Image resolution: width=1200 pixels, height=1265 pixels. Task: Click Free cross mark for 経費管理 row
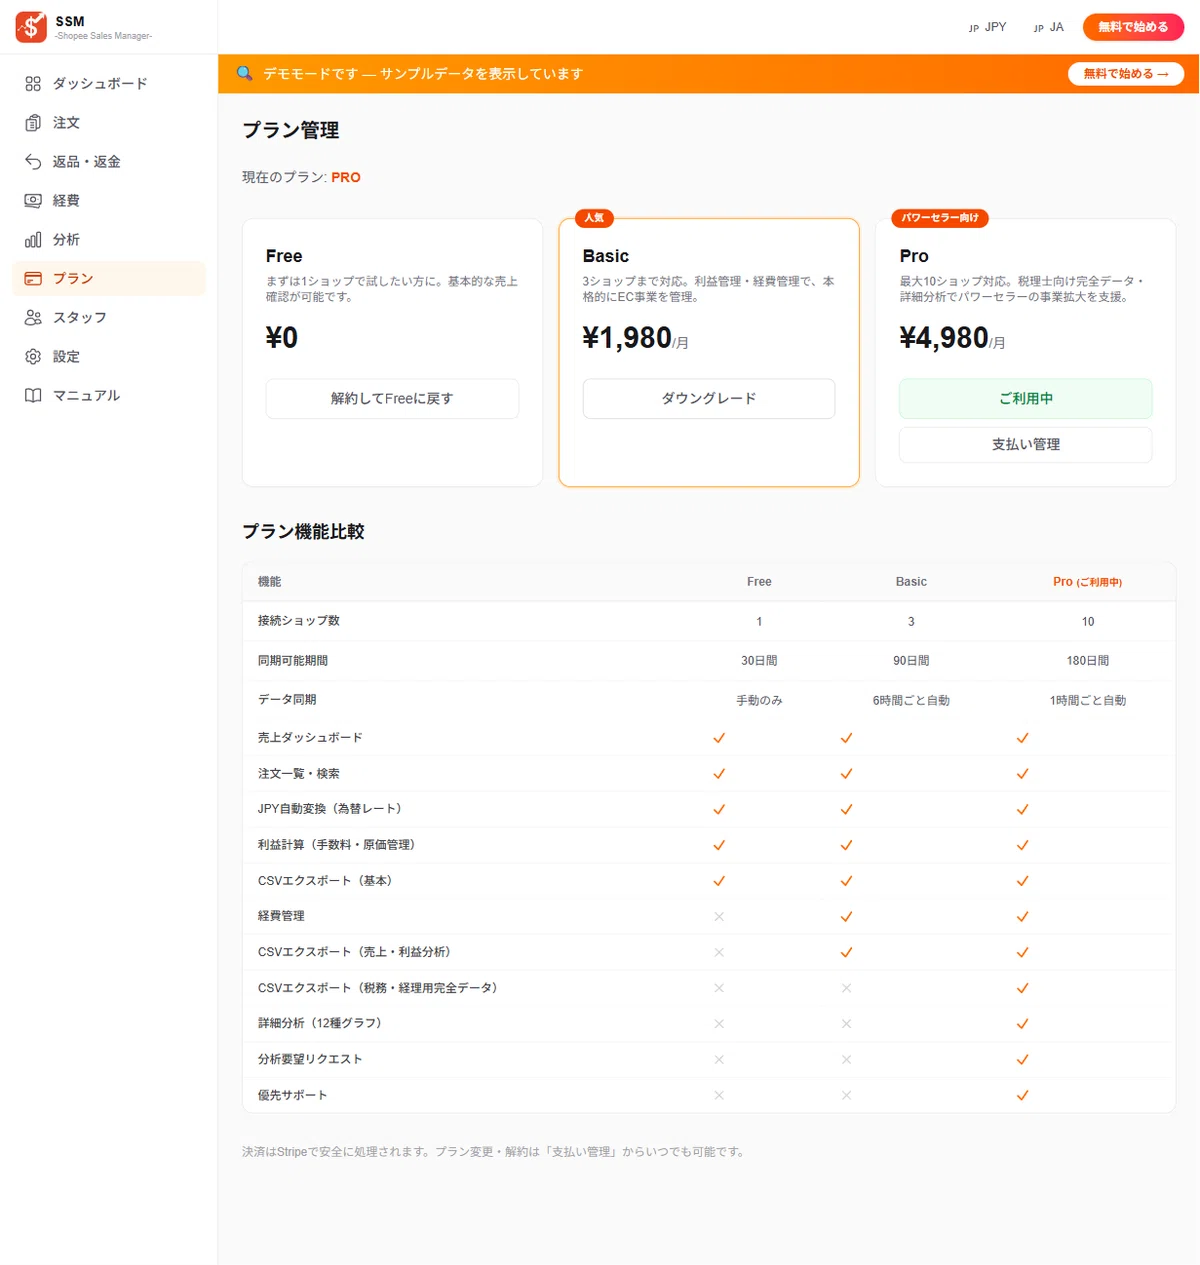[x=719, y=917]
